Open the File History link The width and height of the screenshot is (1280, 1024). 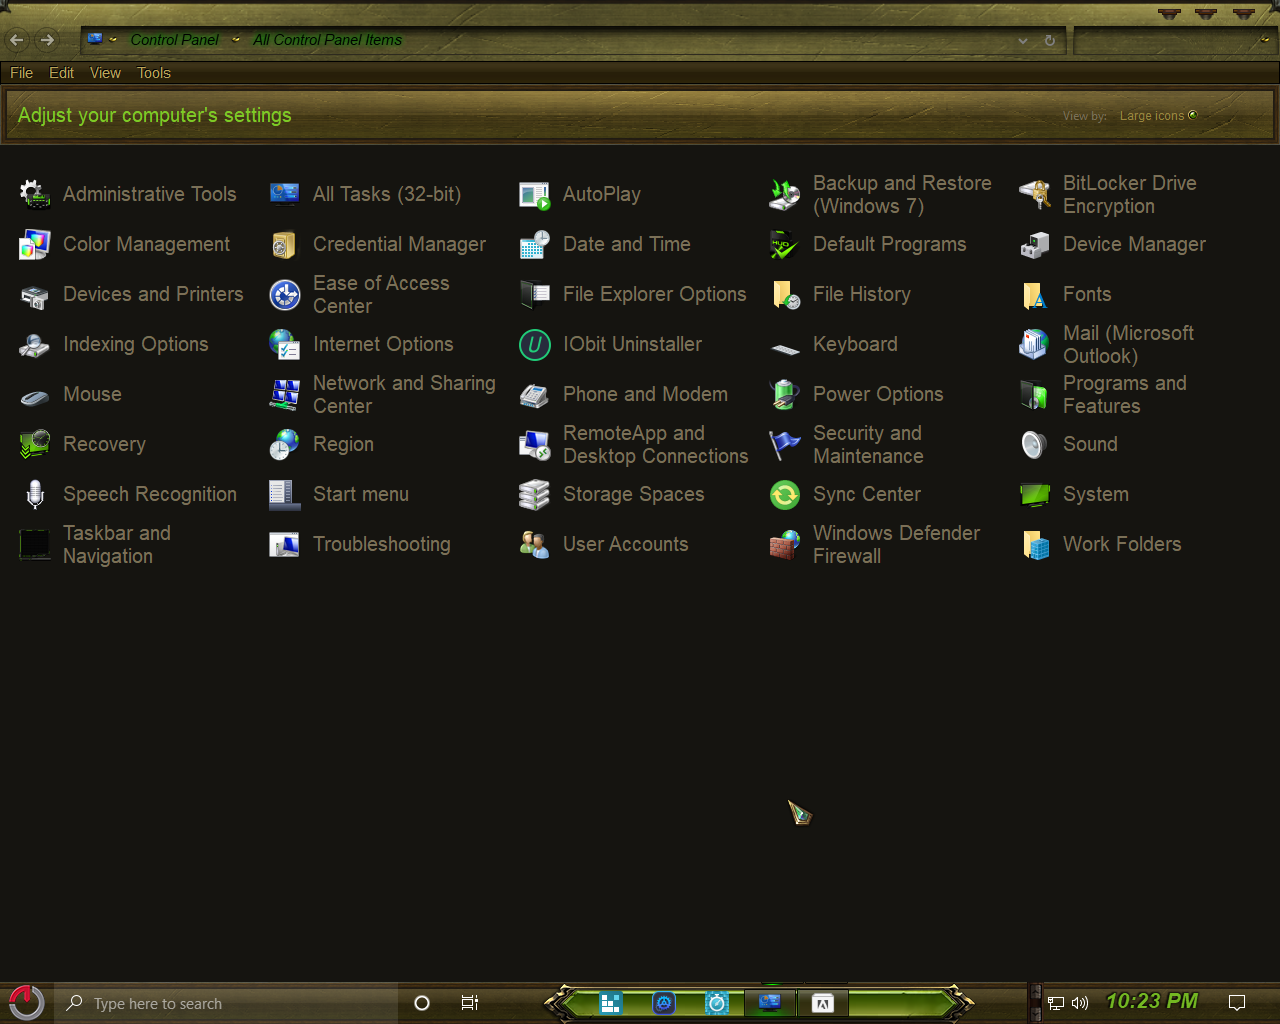pos(862,294)
